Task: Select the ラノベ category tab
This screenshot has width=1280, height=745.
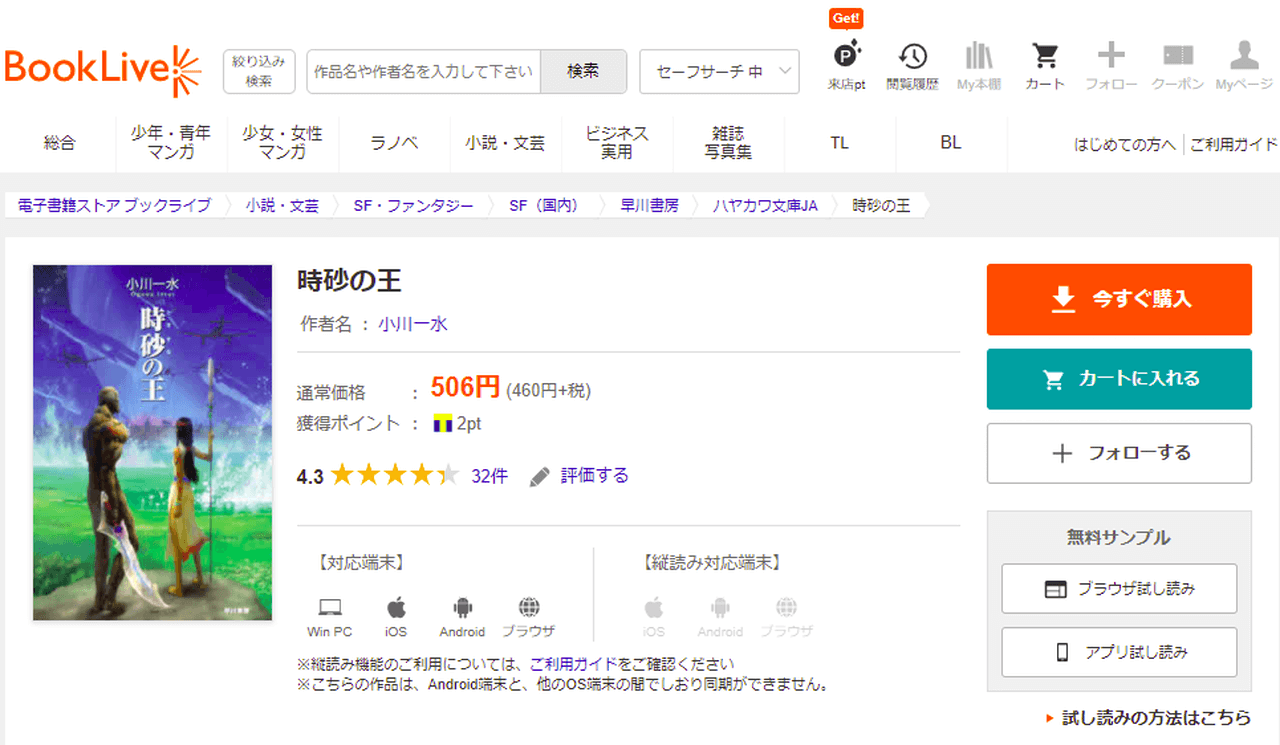Action: tap(394, 143)
